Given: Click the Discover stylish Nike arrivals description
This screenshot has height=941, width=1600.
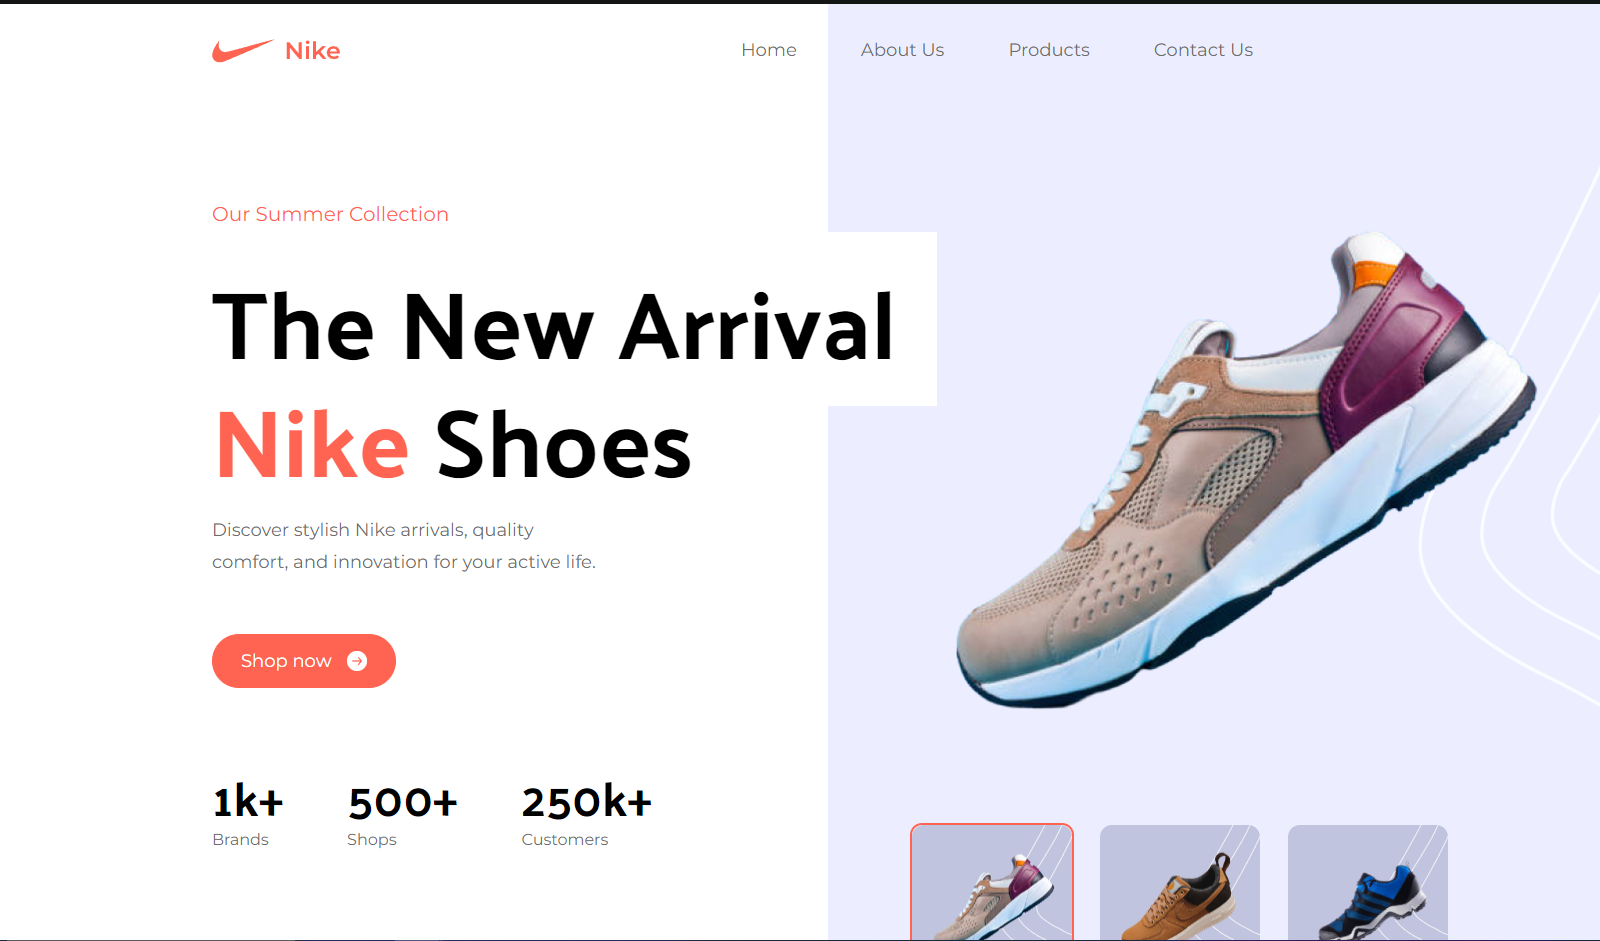Looking at the screenshot, I should coord(404,546).
